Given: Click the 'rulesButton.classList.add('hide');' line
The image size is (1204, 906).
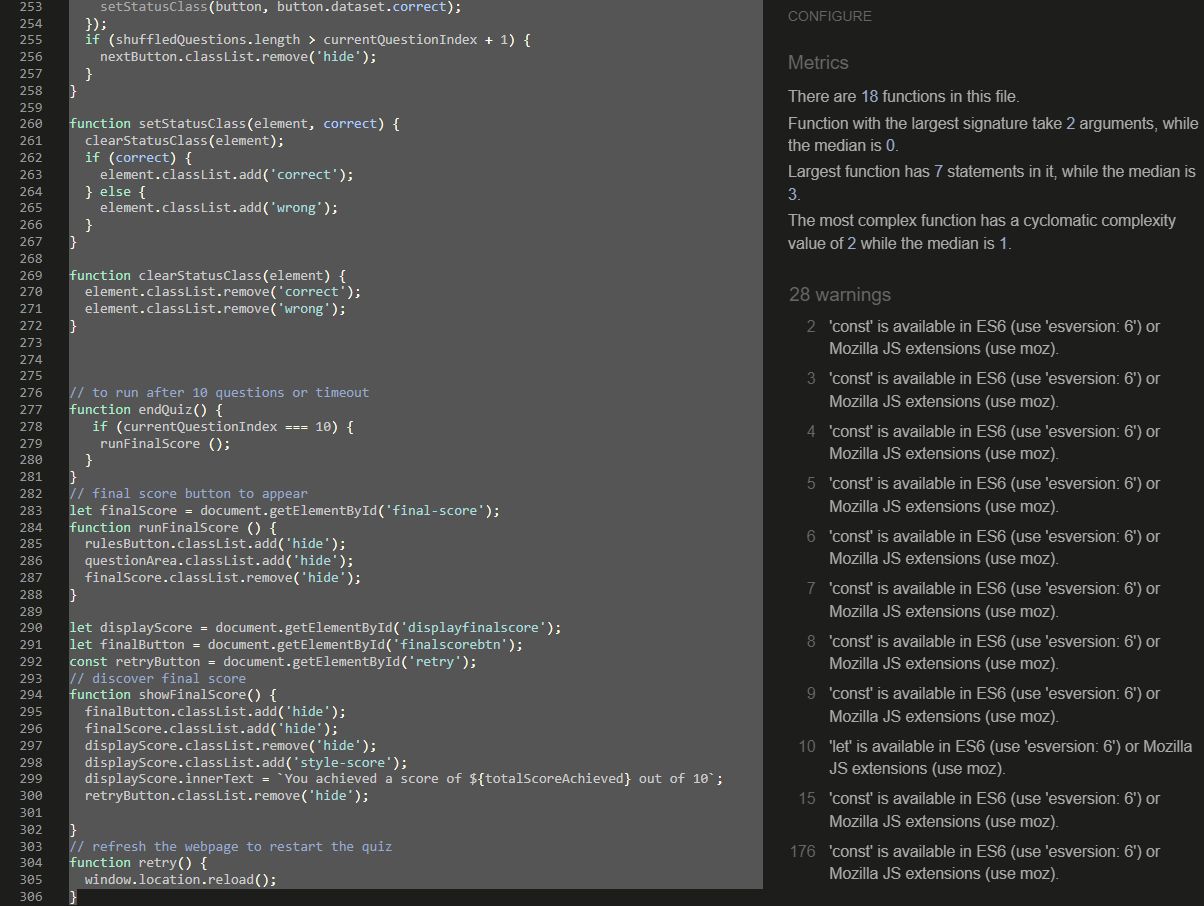Looking at the screenshot, I should pos(215,543).
